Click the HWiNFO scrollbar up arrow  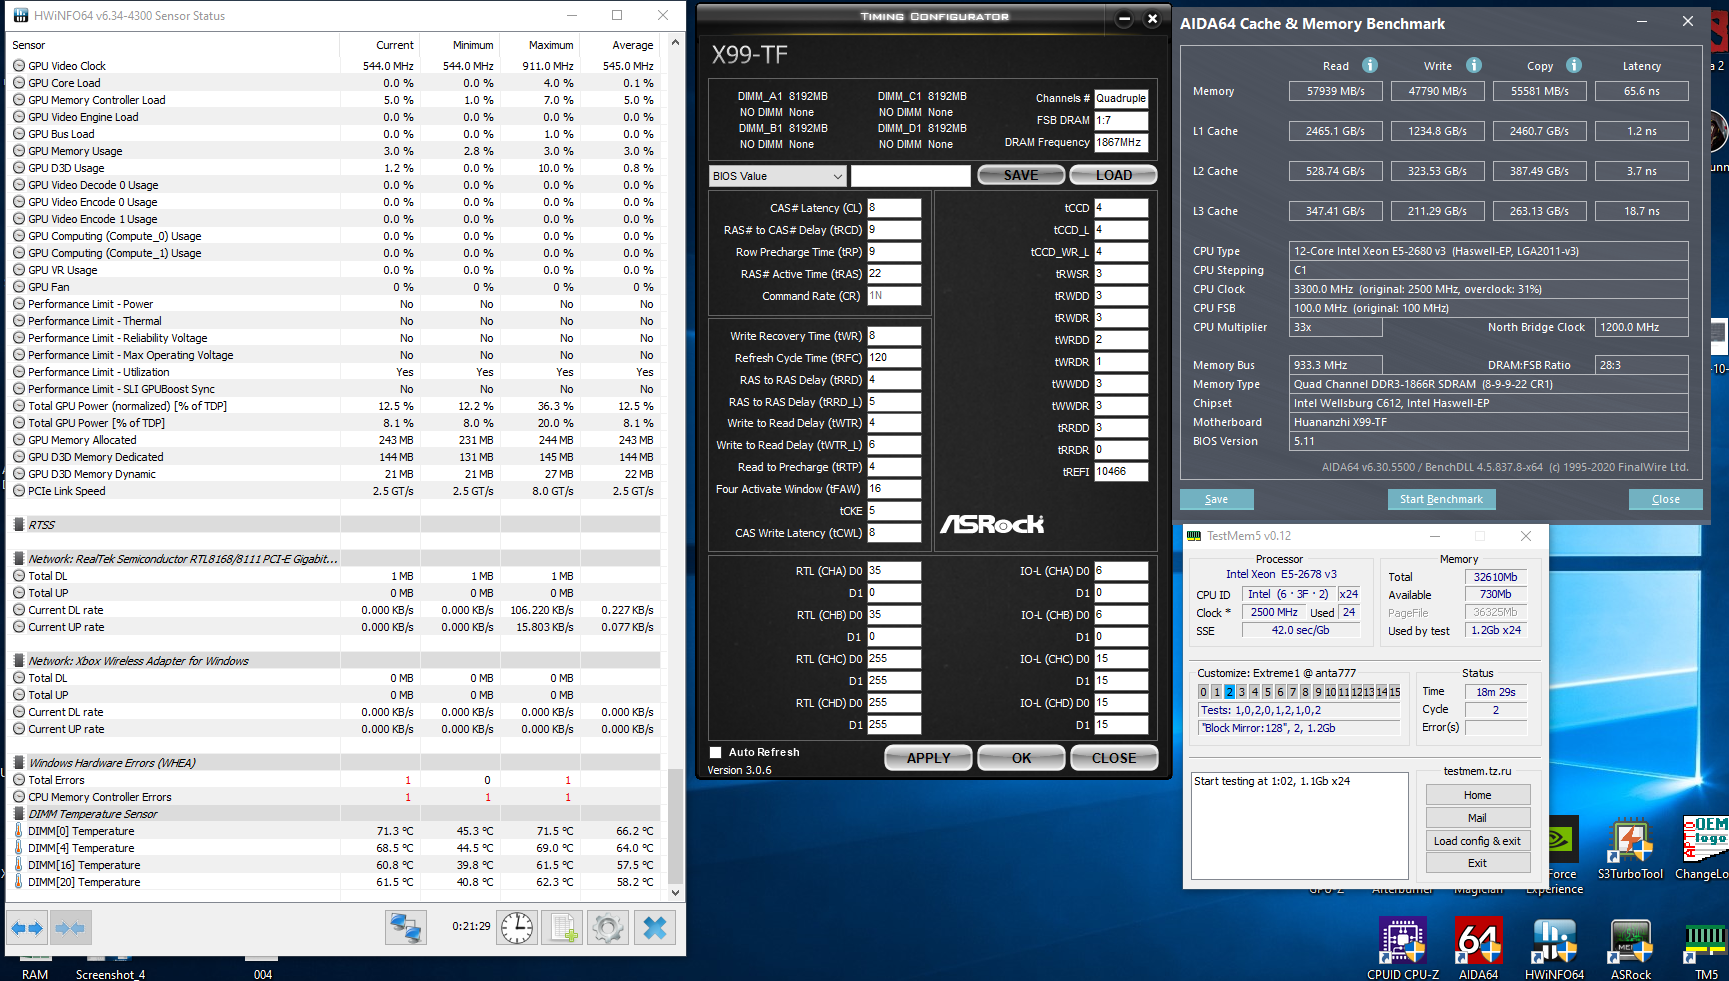pos(675,42)
